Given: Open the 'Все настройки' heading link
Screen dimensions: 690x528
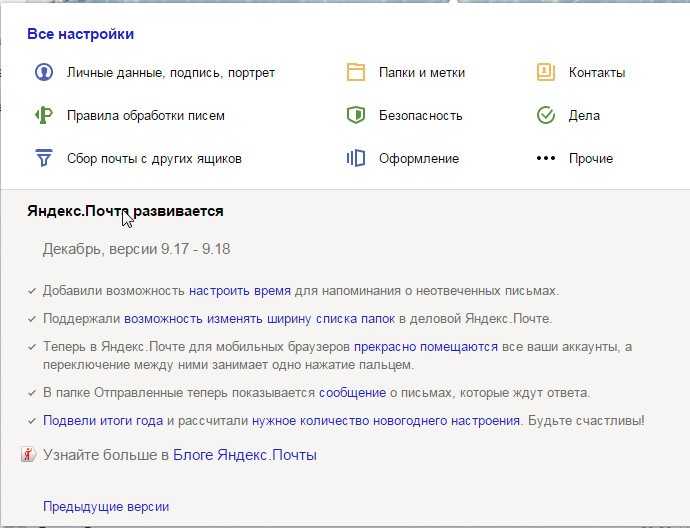Looking at the screenshot, I should (x=81, y=34).
